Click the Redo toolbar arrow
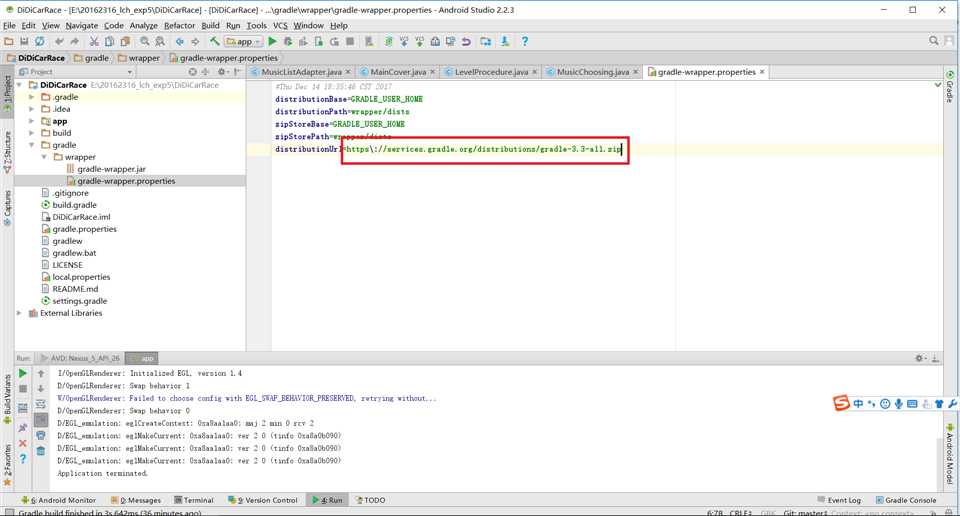960x516 pixels. pos(75,42)
